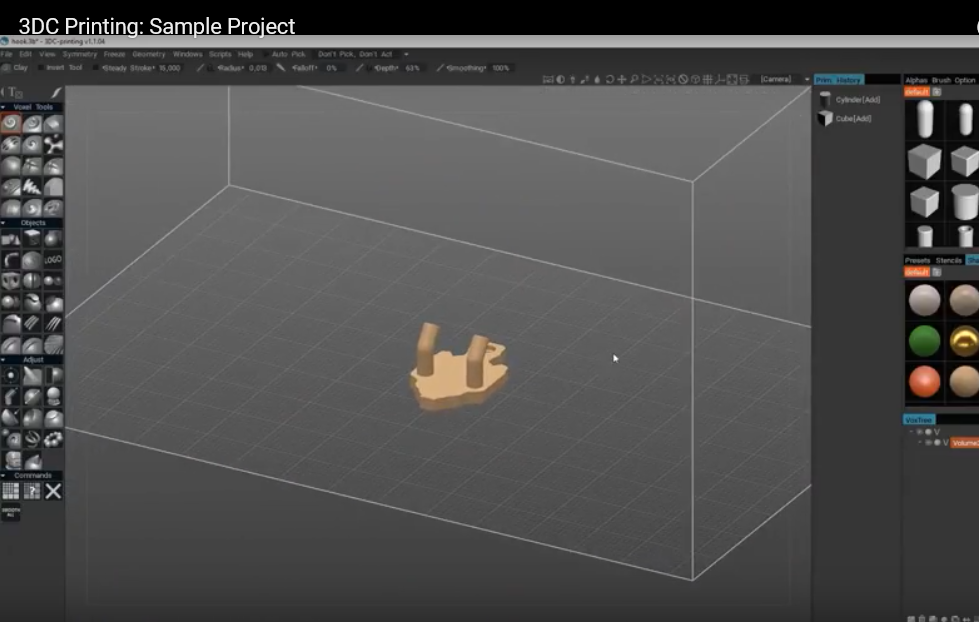Open the Alphas tab

coord(916,80)
